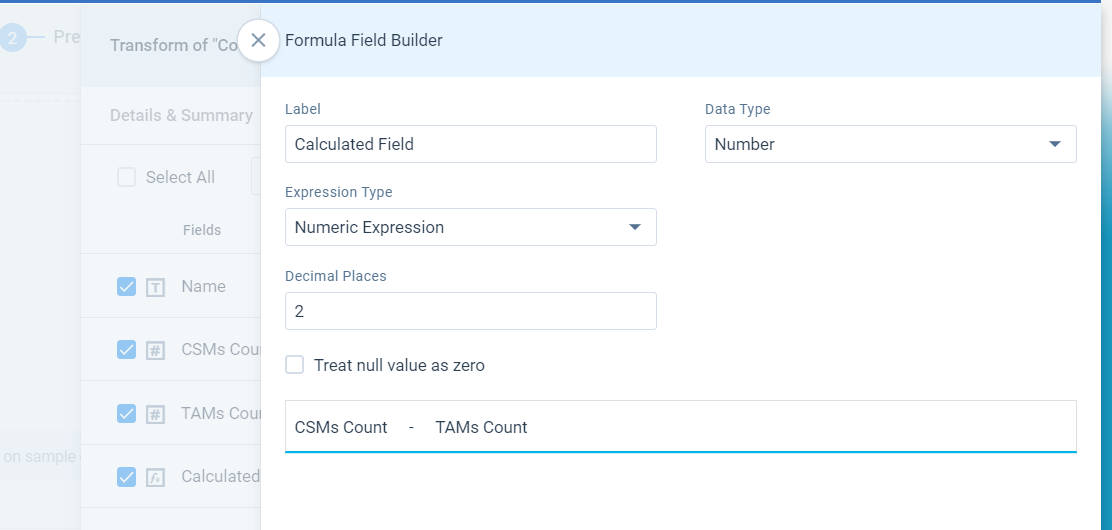The height and width of the screenshot is (530, 1112).
Task: Open the Data Type dropdown
Action: 891,144
